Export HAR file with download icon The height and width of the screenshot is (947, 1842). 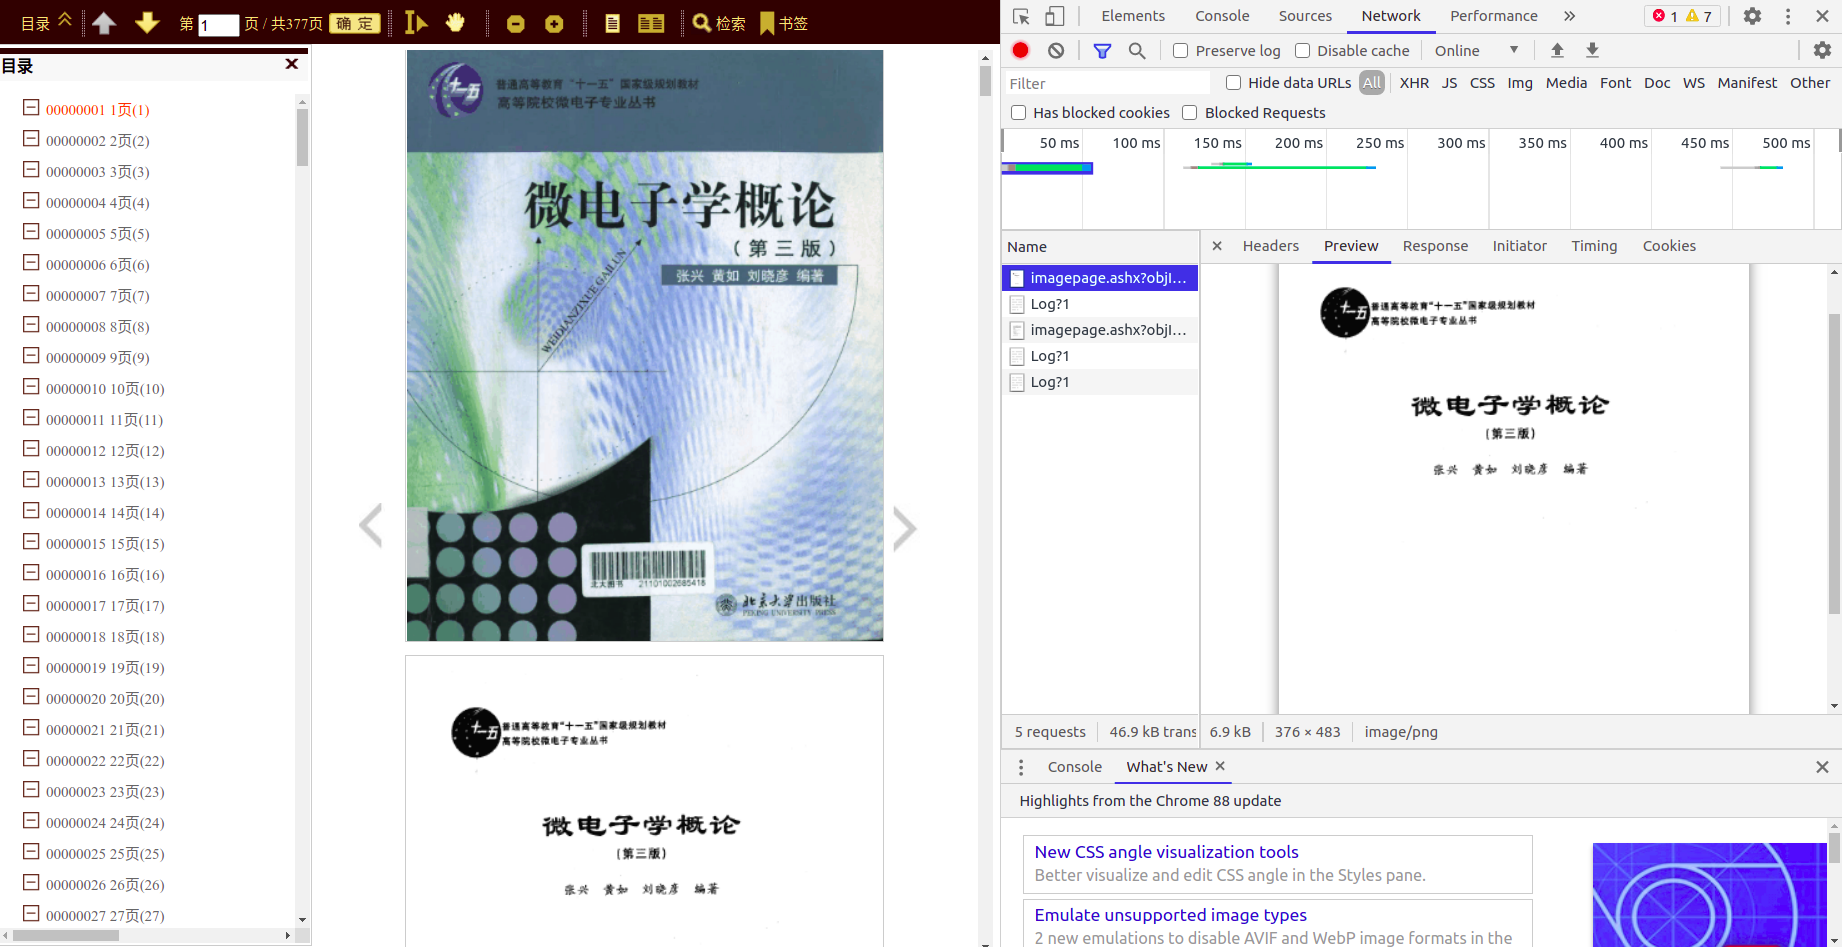tap(1593, 50)
